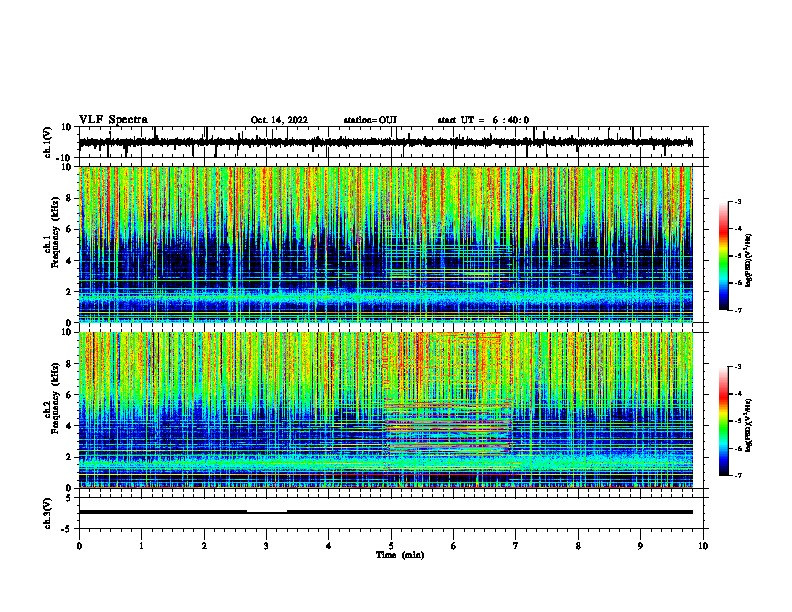Image resolution: width=792 pixels, height=612 pixels.
Task: Click the ch.2 spectrogram color scale bar
Action: click(x=724, y=421)
